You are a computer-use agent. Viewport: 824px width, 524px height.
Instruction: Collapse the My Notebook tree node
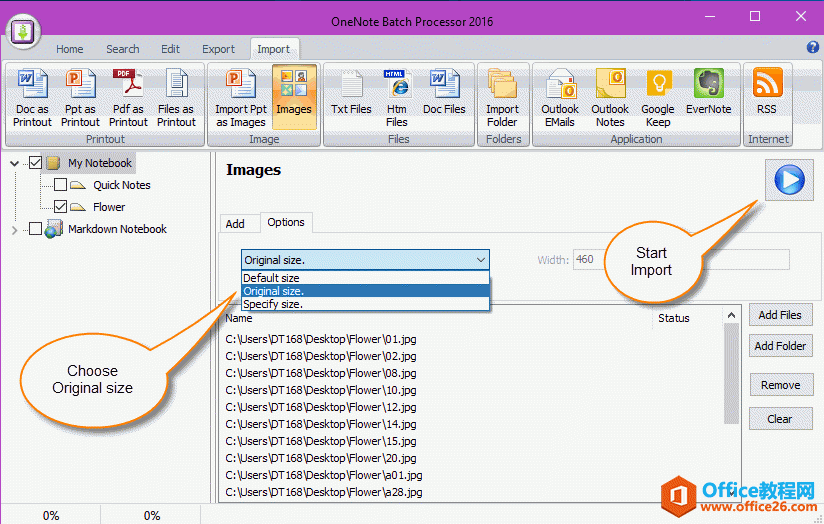pos(14,163)
